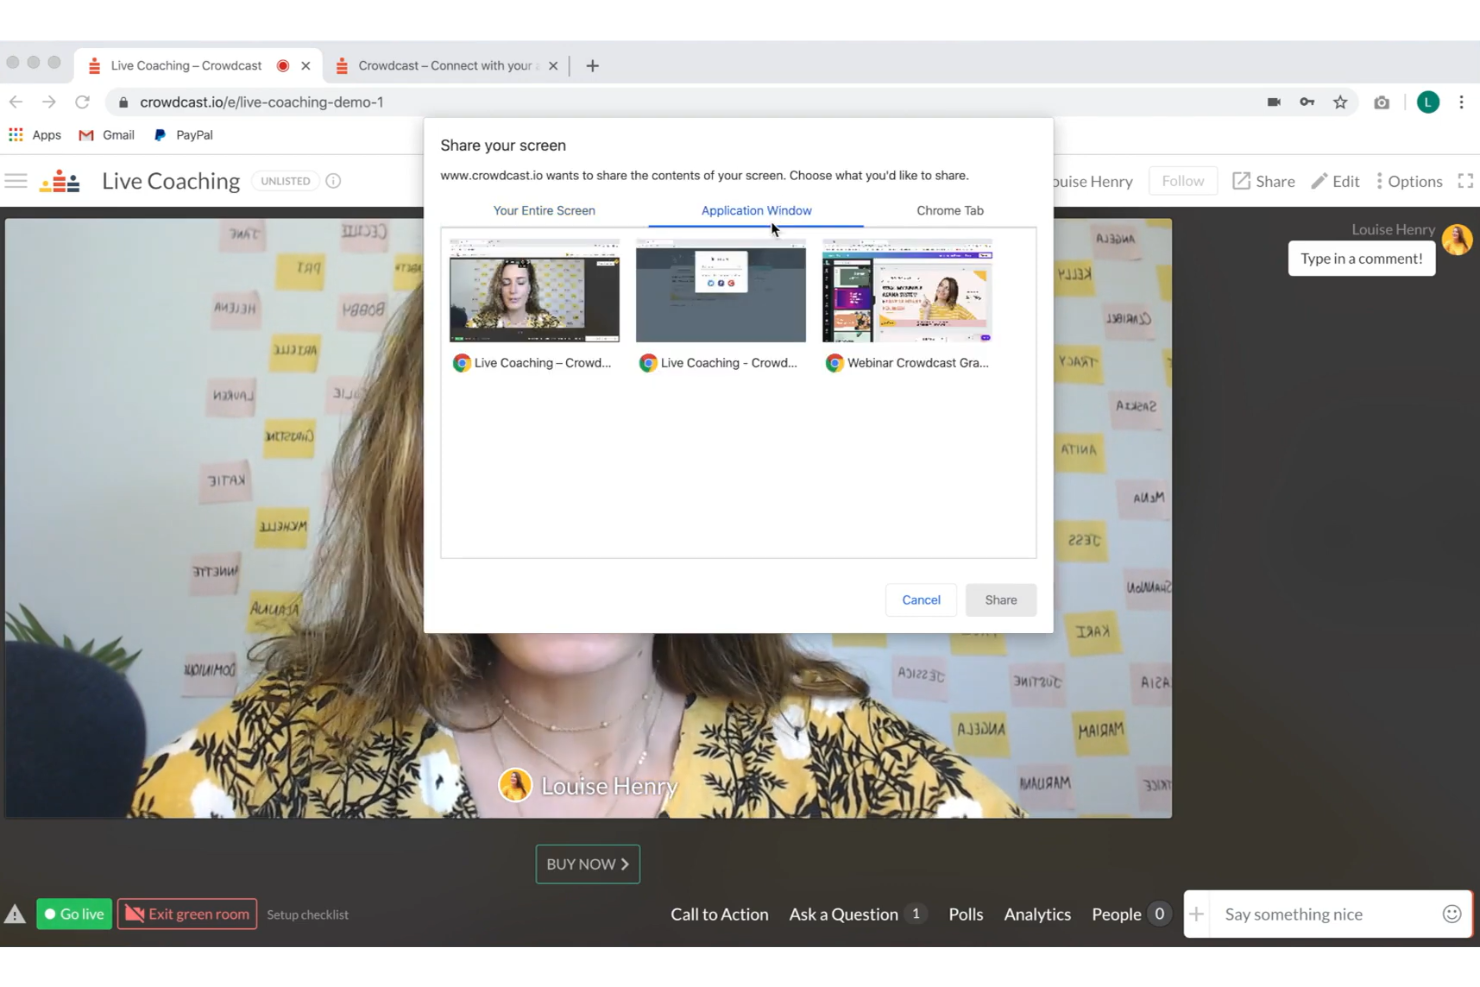
Task: Close the Live Coaching – Crowdcast tab
Action: 306,66
